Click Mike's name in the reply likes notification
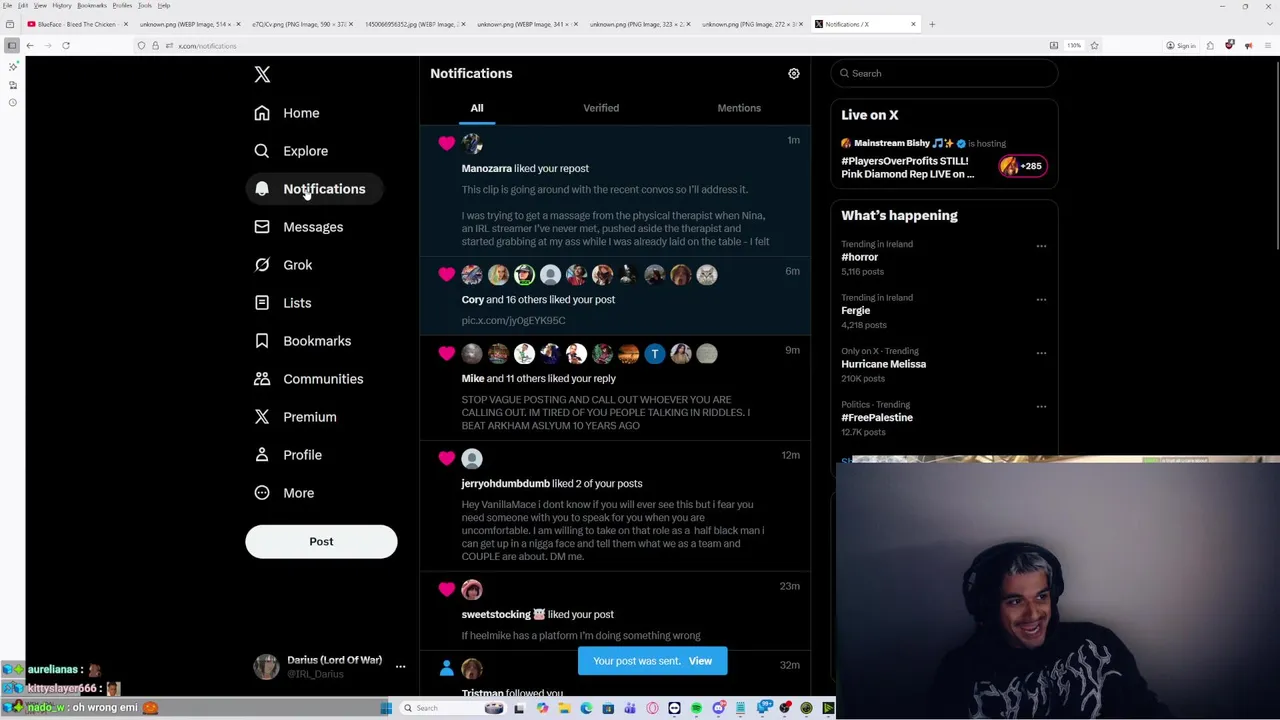Viewport: 1280px width, 720px height. tap(472, 378)
